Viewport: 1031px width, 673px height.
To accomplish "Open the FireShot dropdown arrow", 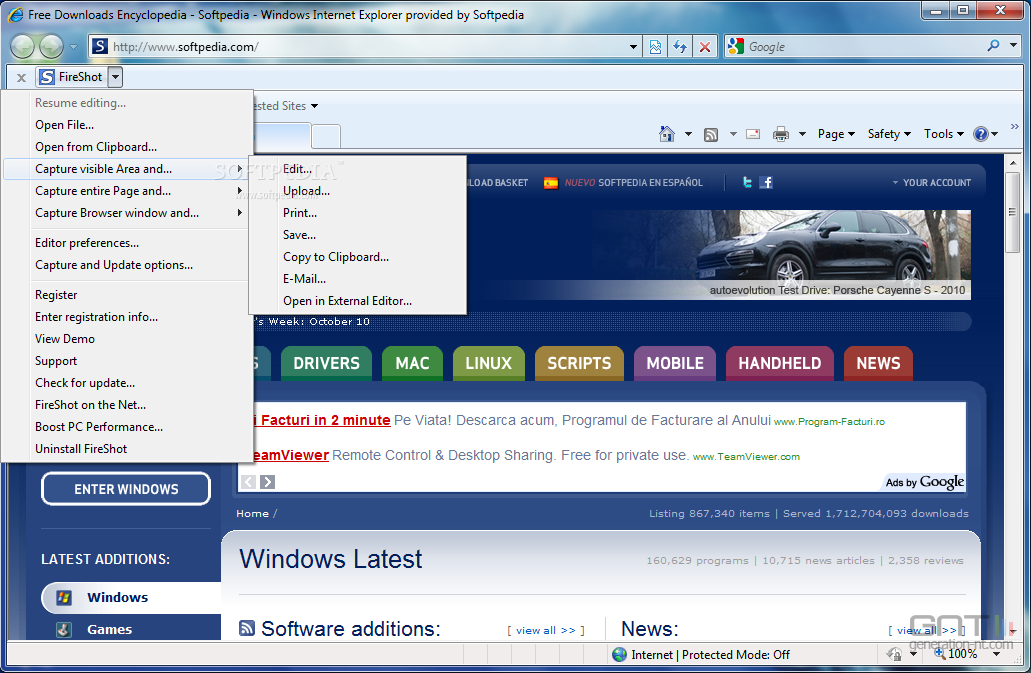I will [x=115, y=77].
